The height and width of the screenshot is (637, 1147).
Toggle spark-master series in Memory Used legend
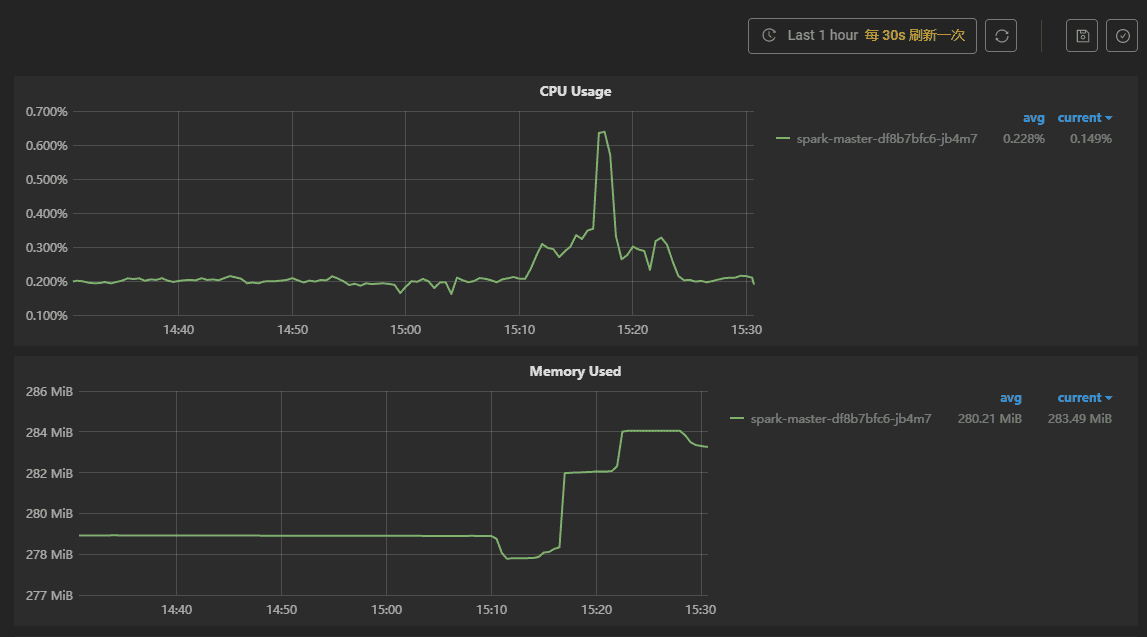pyautogui.click(x=840, y=419)
